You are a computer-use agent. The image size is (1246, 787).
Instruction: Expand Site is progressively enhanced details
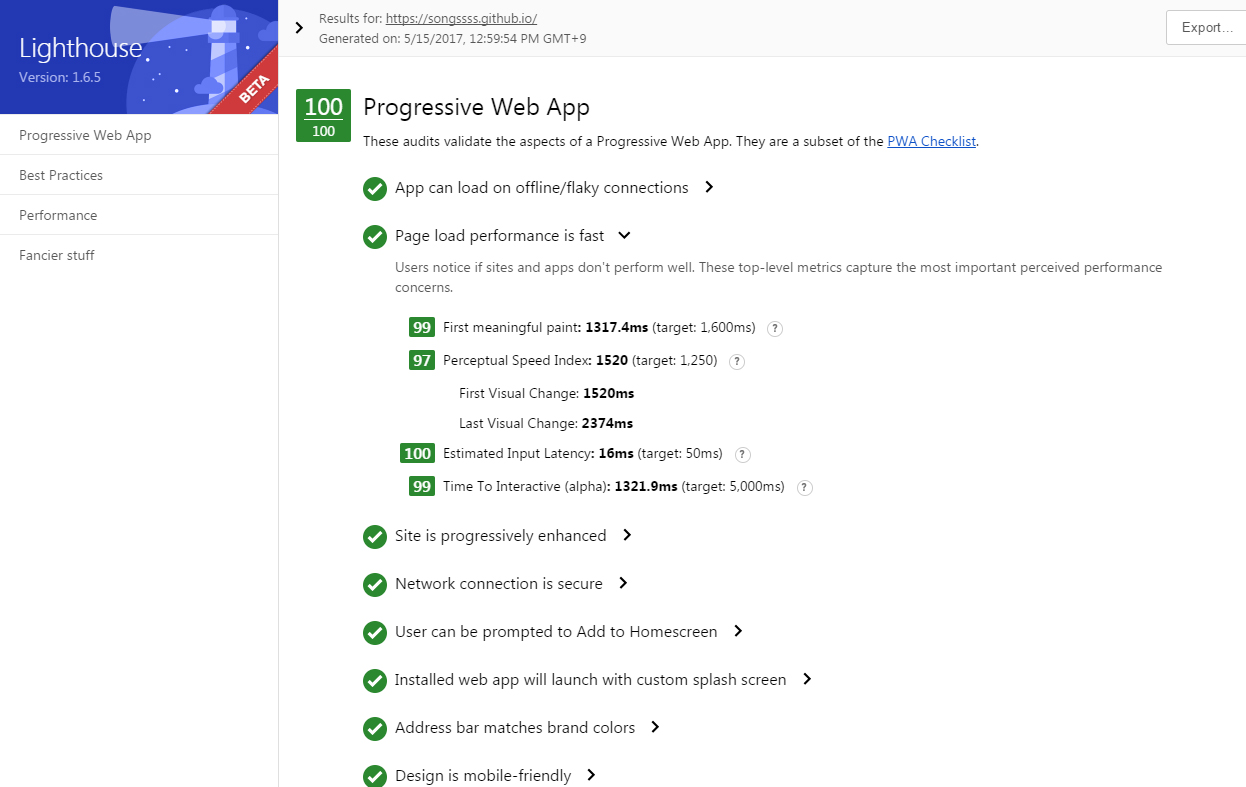[x=627, y=535]
